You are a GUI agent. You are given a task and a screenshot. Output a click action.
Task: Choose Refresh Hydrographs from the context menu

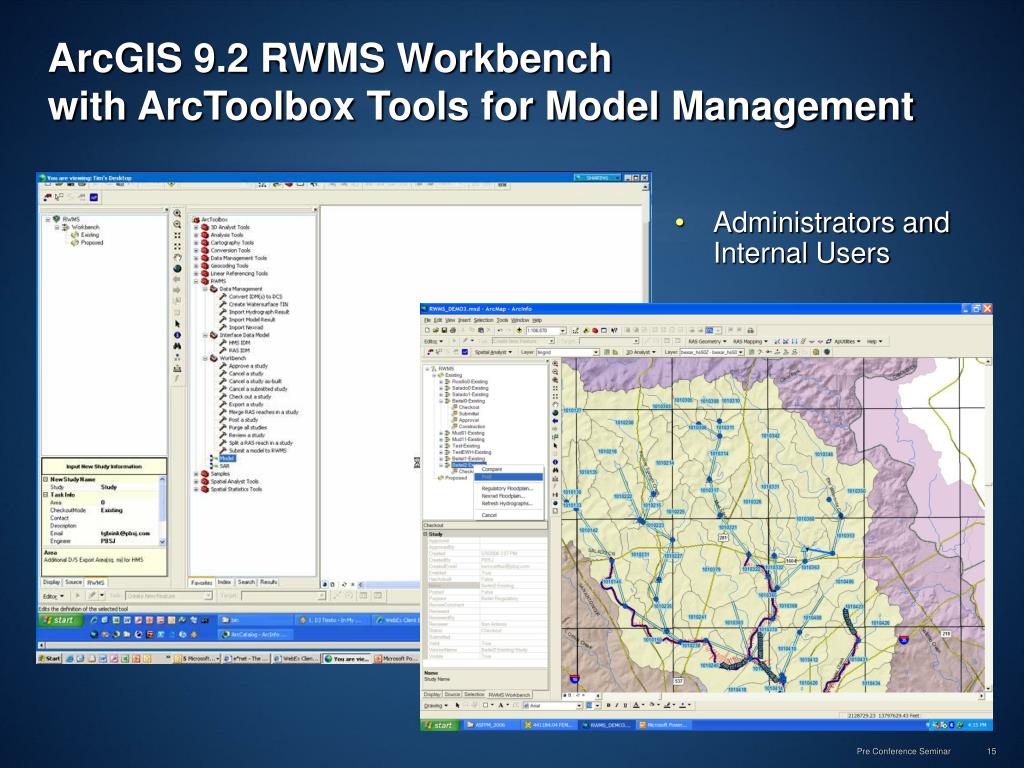click(507, 504)
